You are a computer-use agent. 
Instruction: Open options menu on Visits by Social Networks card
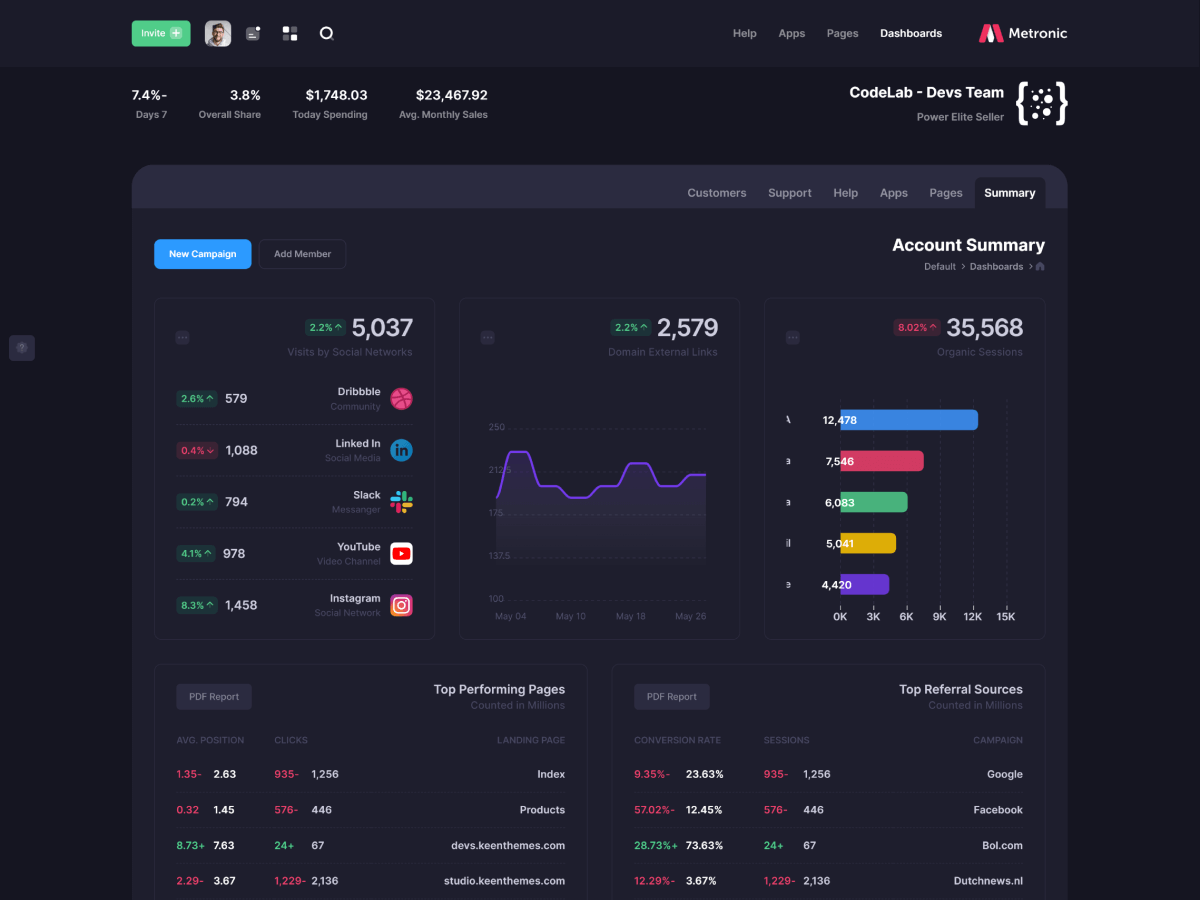pyautogui.click(x=182, y=338)
